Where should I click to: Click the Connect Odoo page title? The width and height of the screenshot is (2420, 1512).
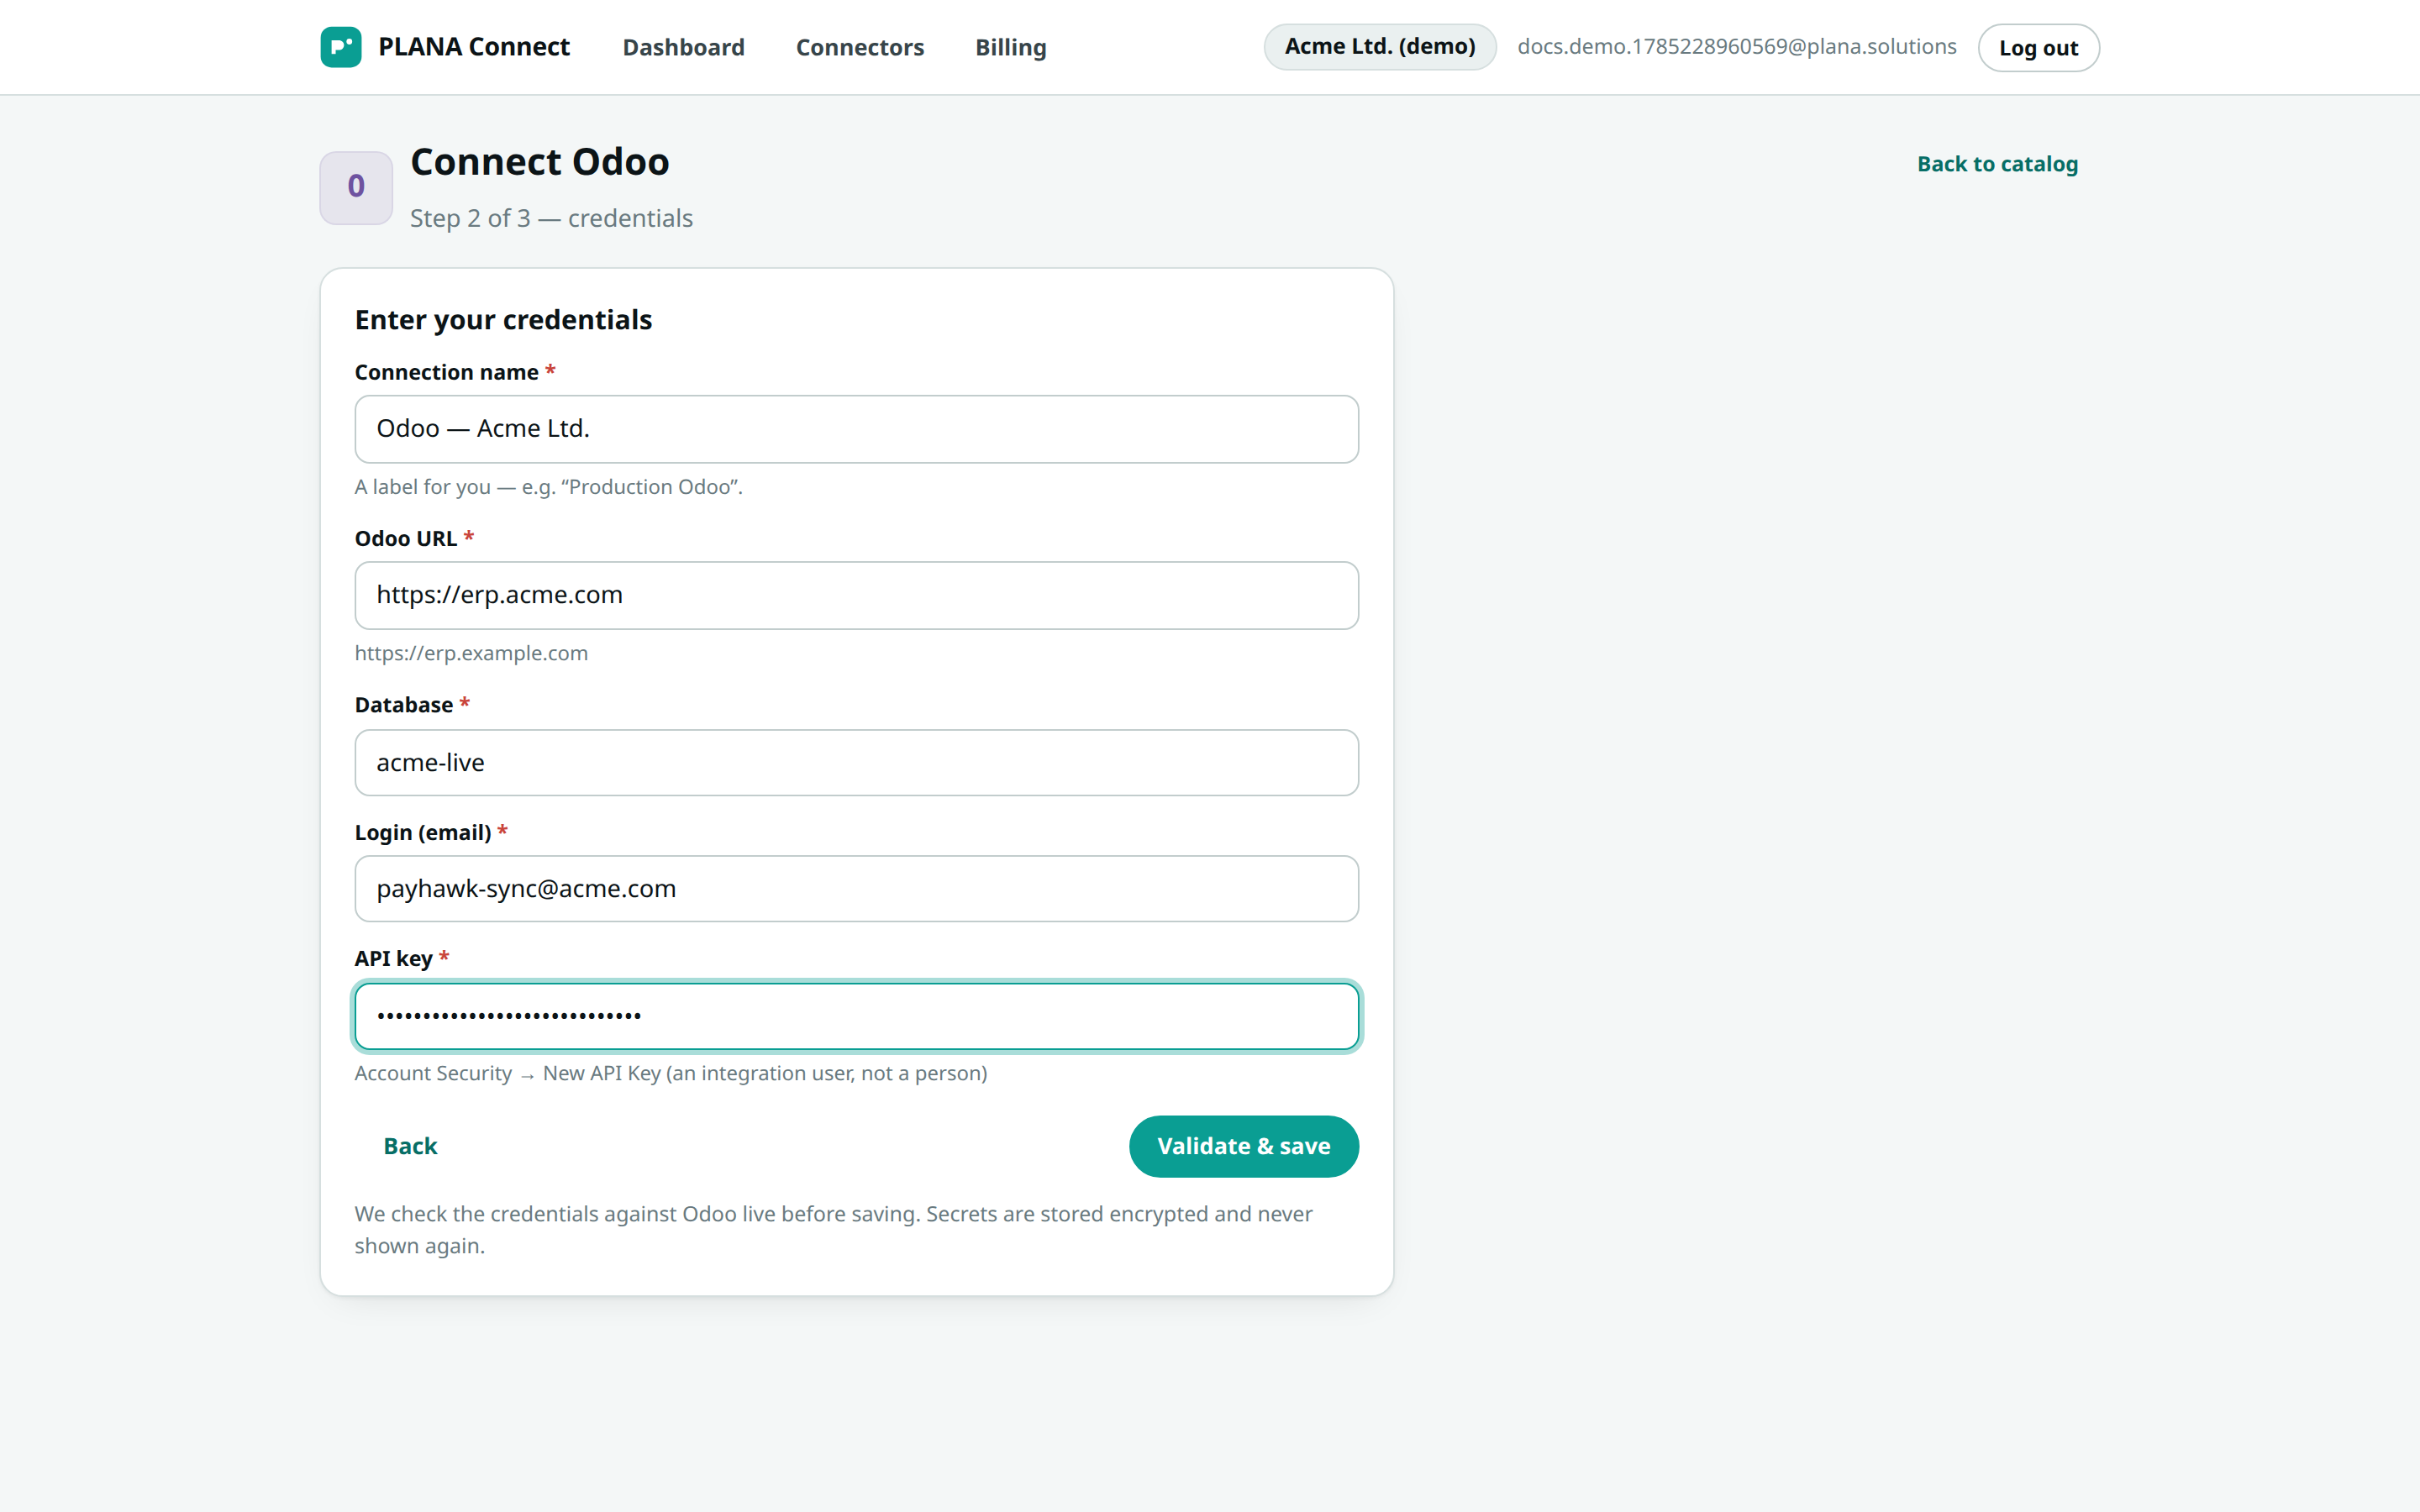tap(539, 162)
